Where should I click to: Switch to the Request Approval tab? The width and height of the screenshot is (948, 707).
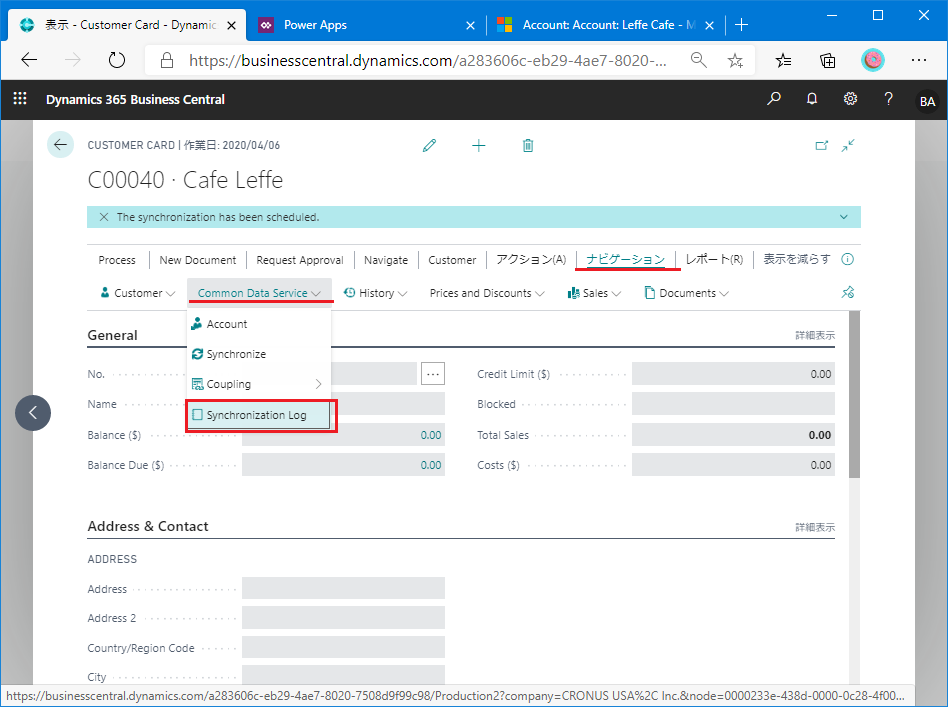[300, 260]
